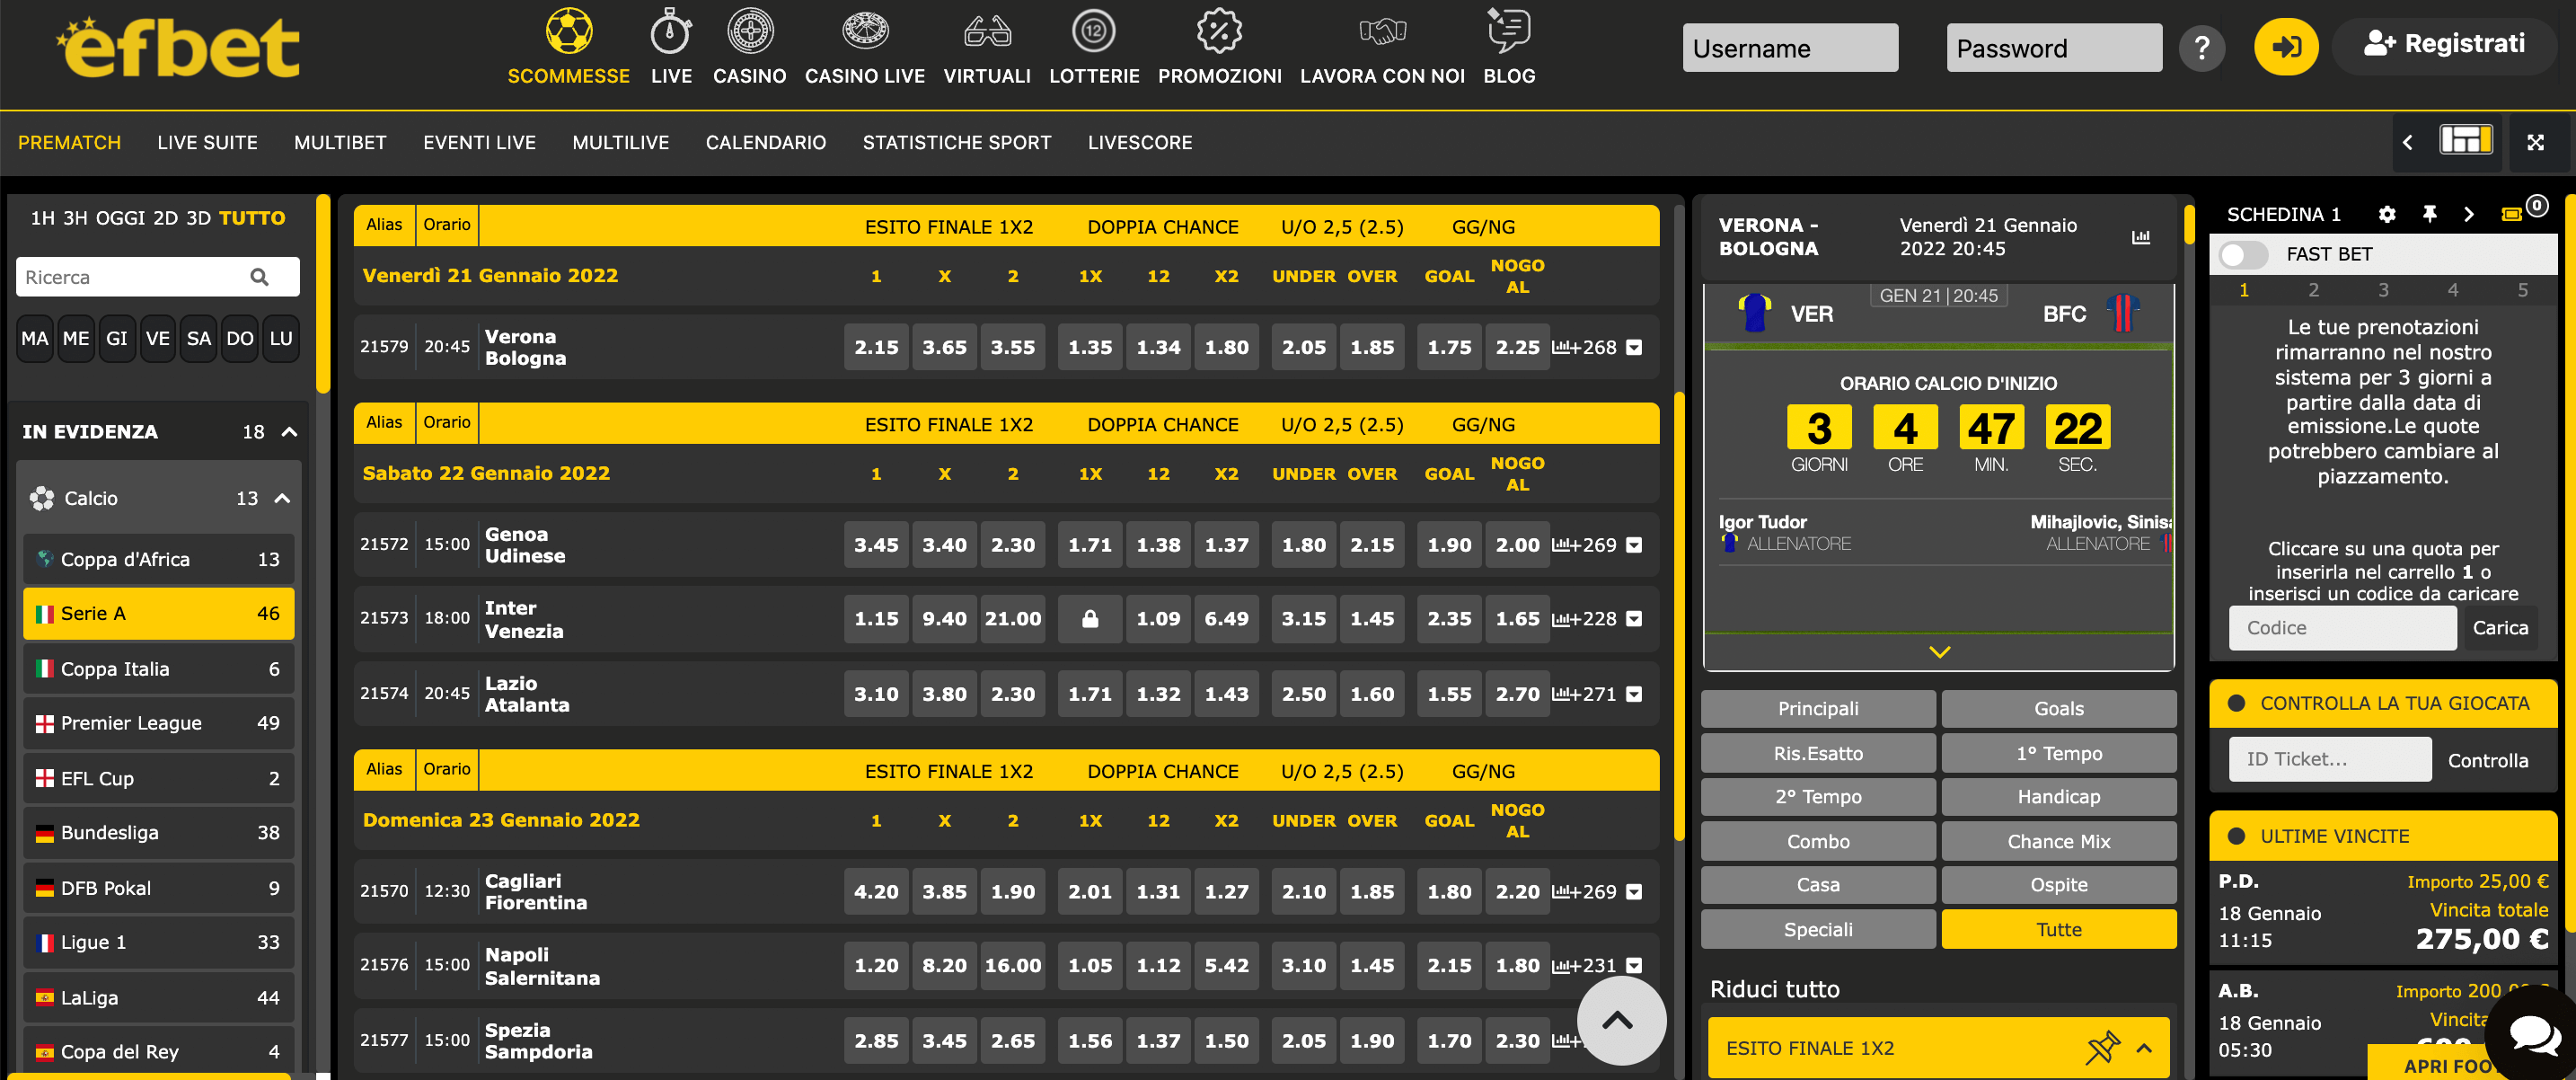
Task: Expand Verona Bologna row dropdown
Action: pos(1634,348)
